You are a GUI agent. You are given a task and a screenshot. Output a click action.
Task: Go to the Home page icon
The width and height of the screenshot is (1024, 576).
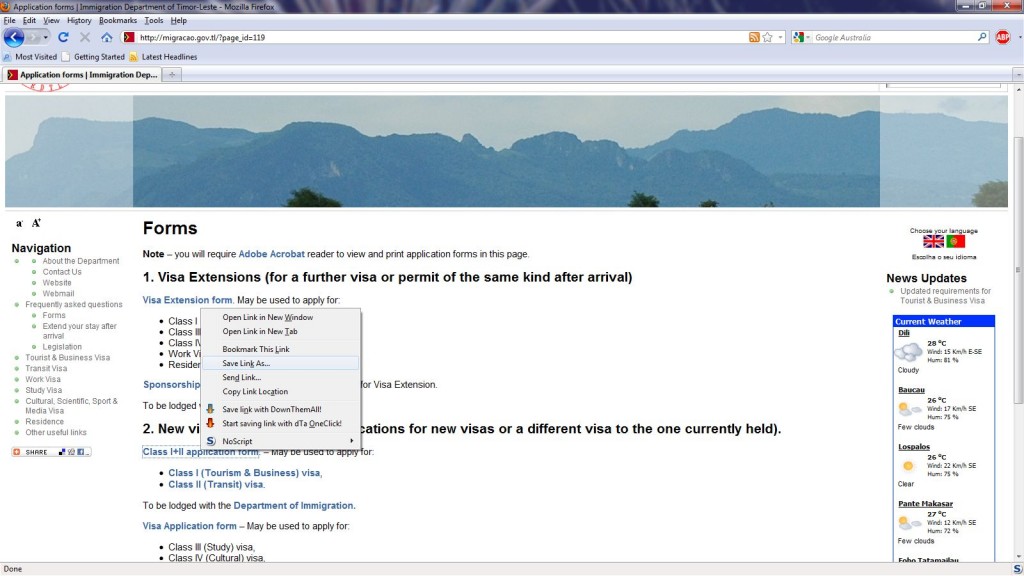pos(106,37)
